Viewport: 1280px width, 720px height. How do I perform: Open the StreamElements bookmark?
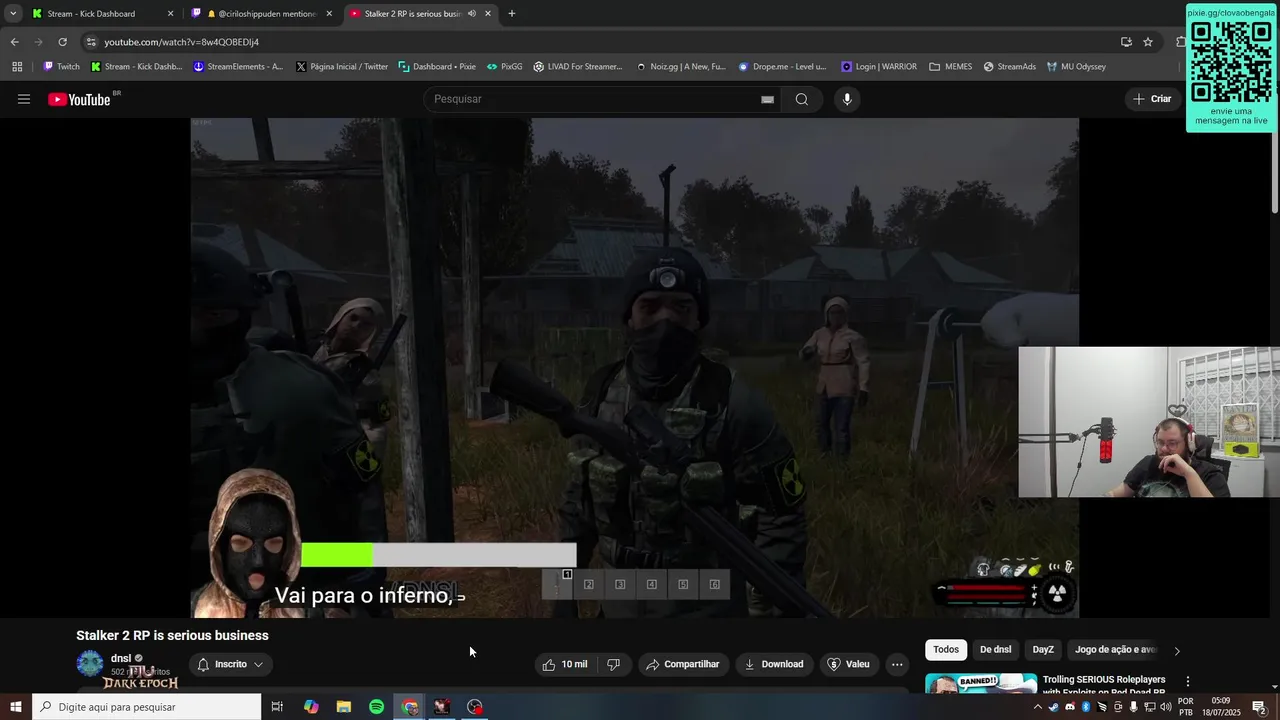238,67
